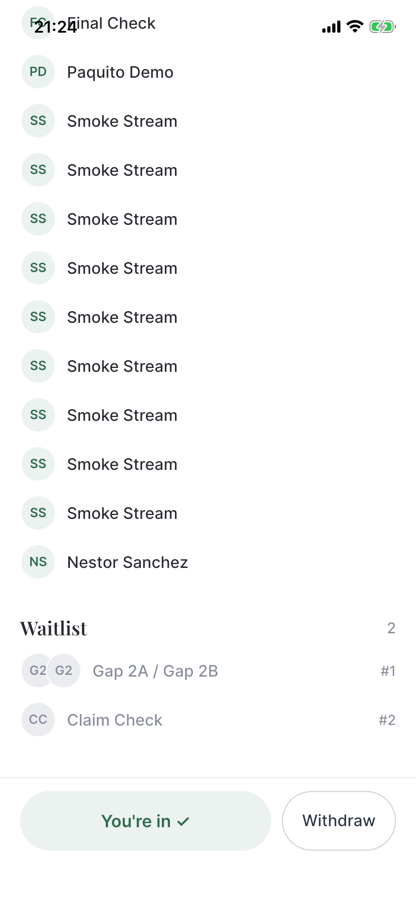Tap the Wi-Fi icon in status bar

point(355,26)
